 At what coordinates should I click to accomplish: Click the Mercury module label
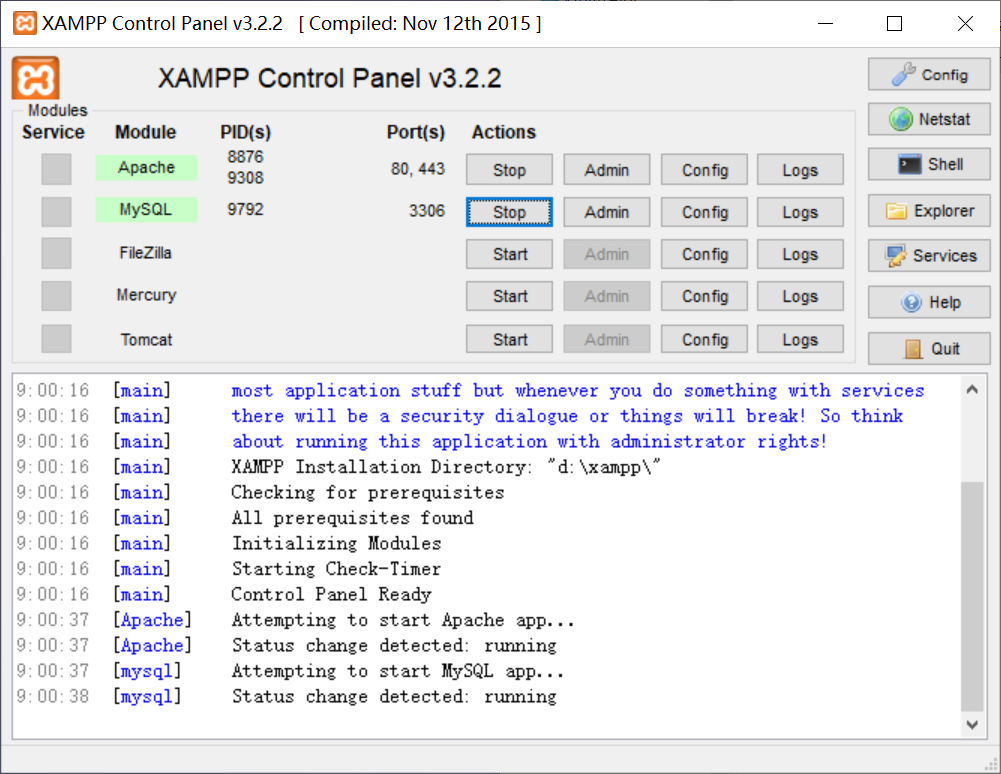click(x=146, y=295)
